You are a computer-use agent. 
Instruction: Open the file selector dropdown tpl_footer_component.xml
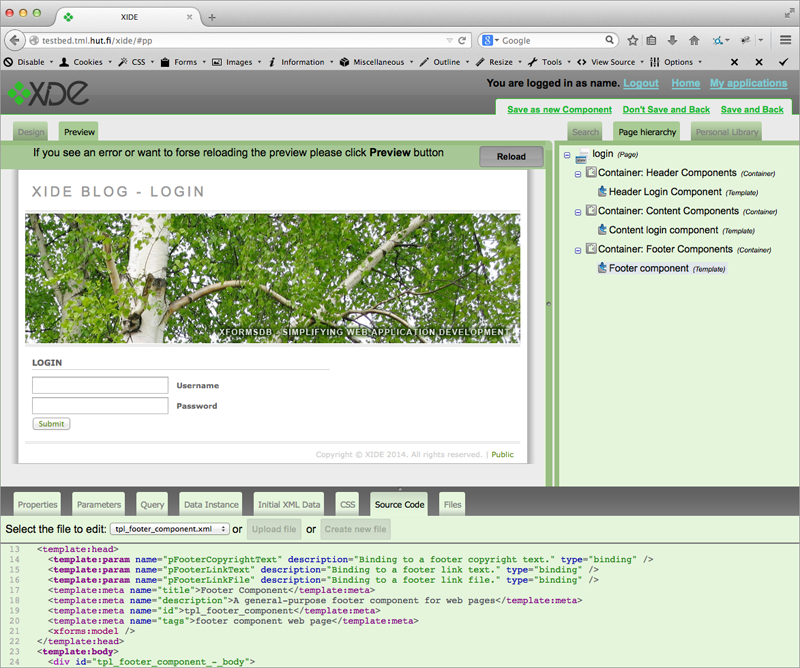coord(170,528)
